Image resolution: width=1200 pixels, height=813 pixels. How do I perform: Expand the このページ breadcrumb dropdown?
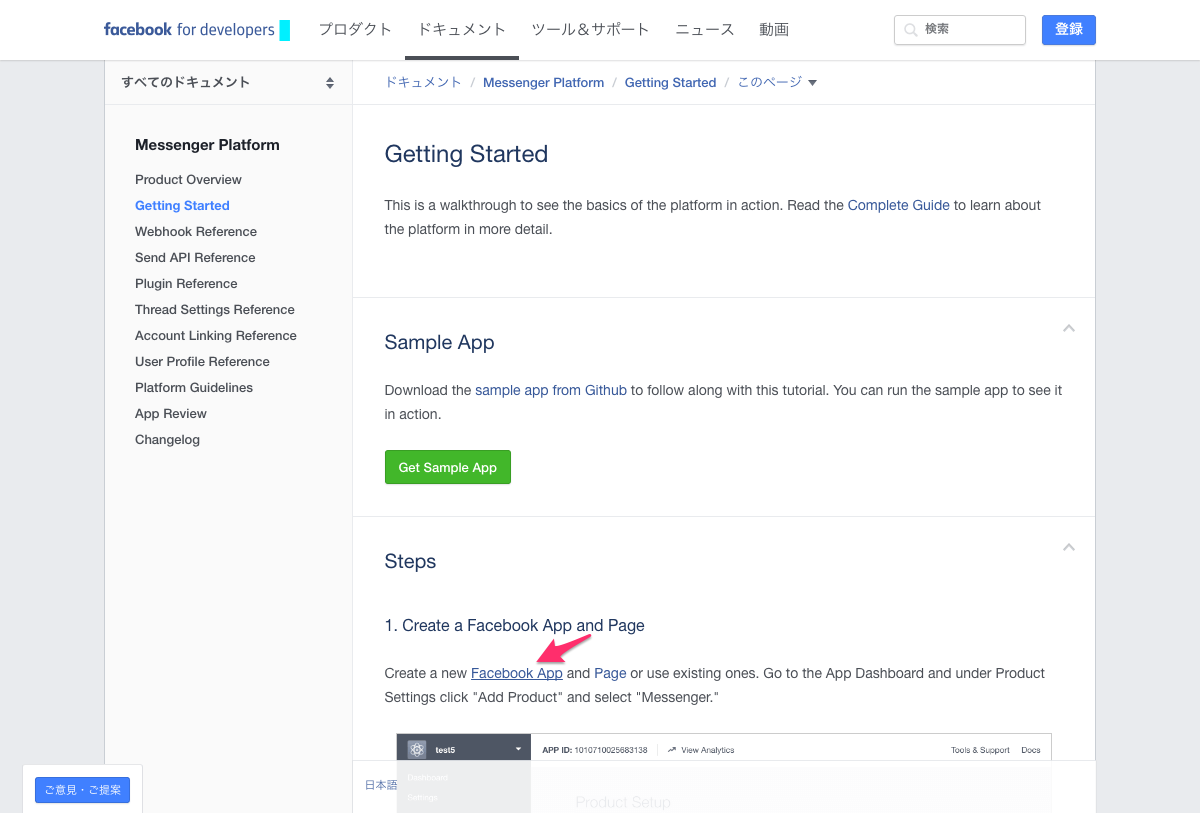pyautogui.click(x=777, y=83)
